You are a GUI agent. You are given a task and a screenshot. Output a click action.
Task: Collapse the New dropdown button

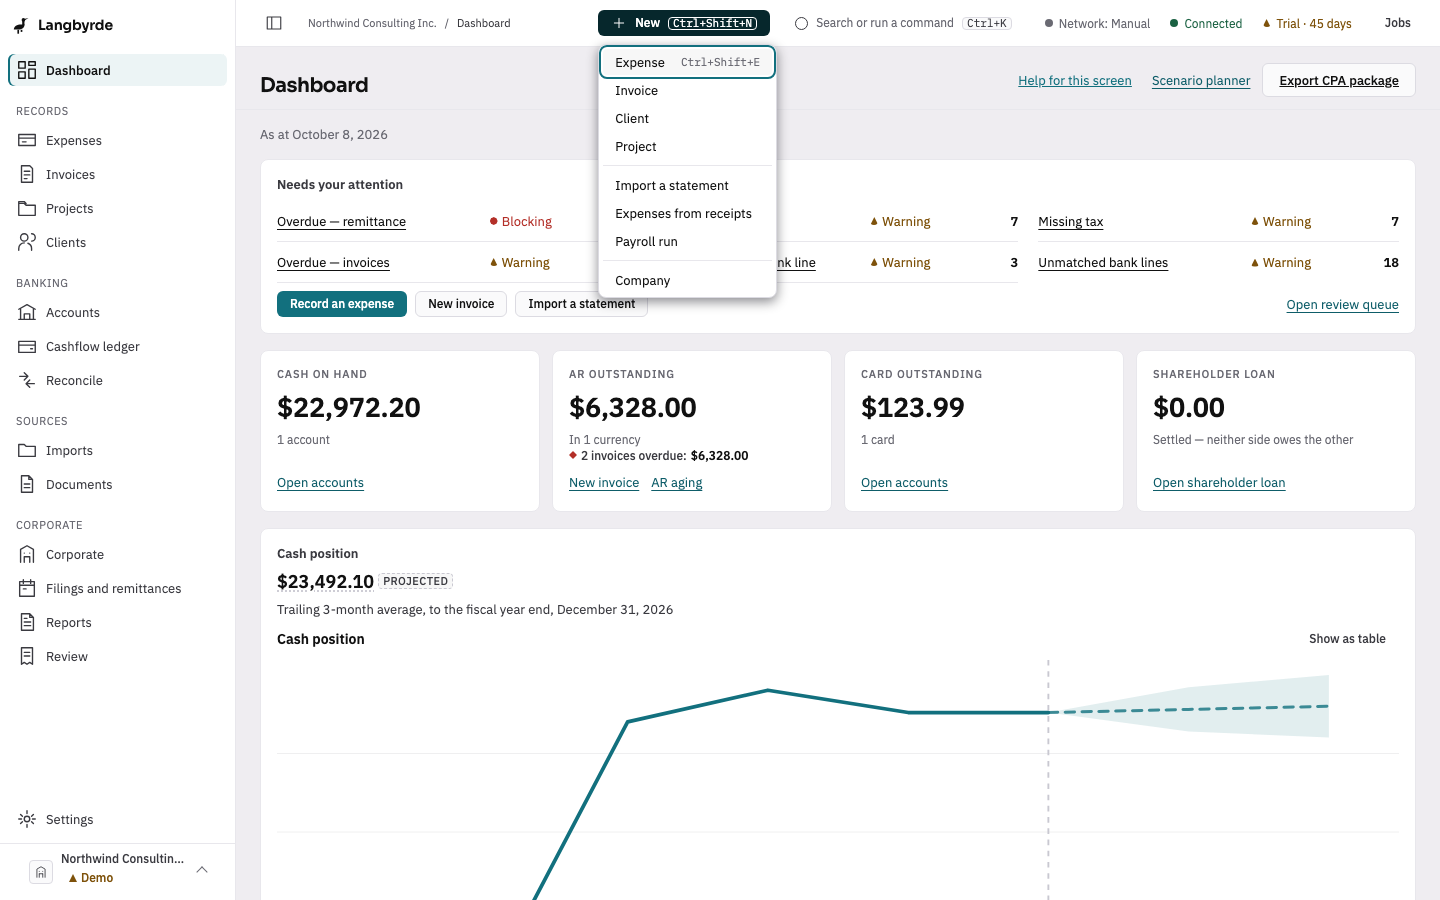pos(684,23)
